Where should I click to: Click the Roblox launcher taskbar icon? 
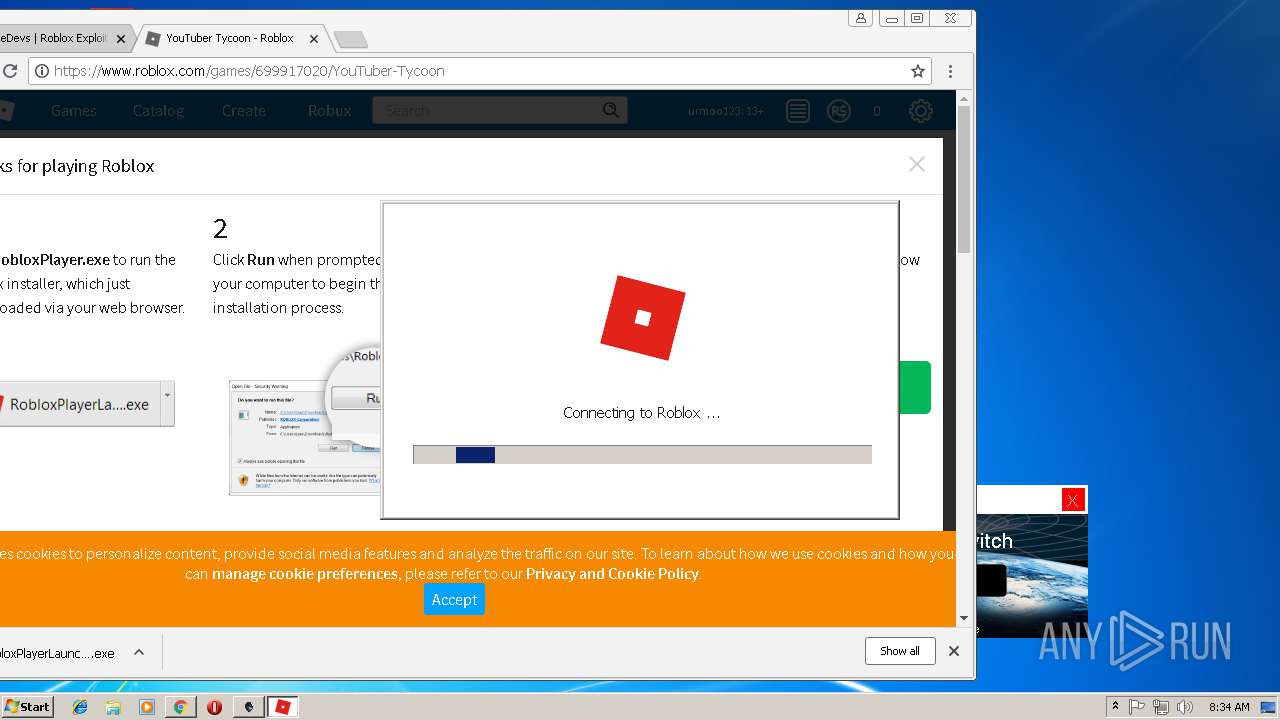pyautogui.click(x=282, y=707)
